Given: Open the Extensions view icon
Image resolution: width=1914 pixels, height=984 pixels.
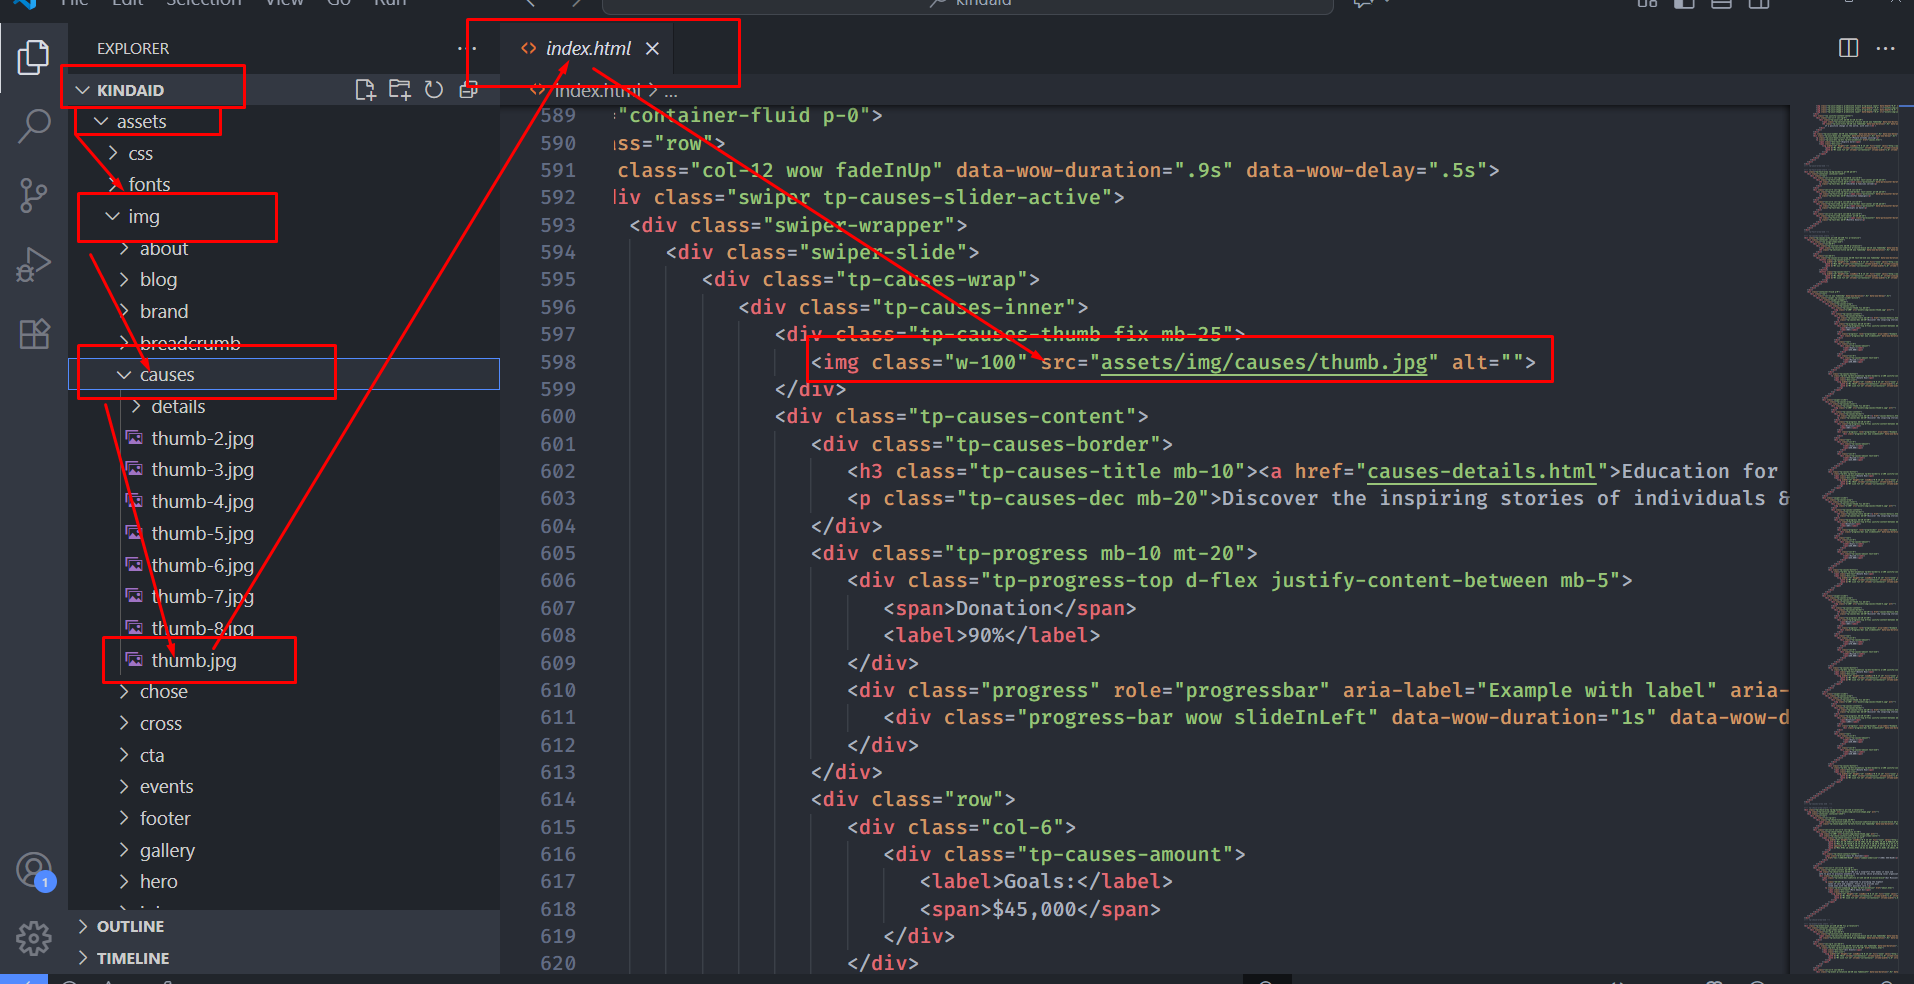Looking at the screenshot, I should click(33, 334).
